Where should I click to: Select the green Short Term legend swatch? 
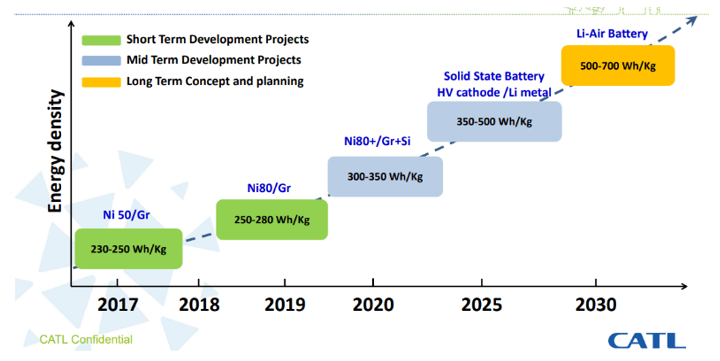[101, 40]
